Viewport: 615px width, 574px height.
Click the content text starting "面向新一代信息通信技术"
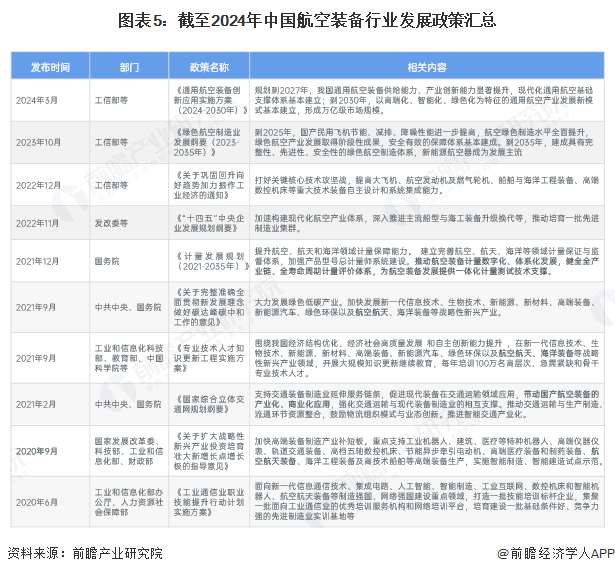pos(427,502)
